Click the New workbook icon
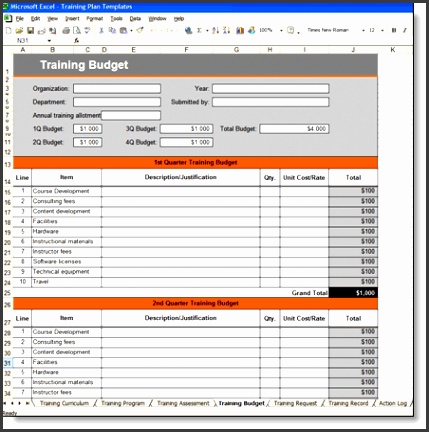This screenshot has width=429, height=432. point(9,31)
